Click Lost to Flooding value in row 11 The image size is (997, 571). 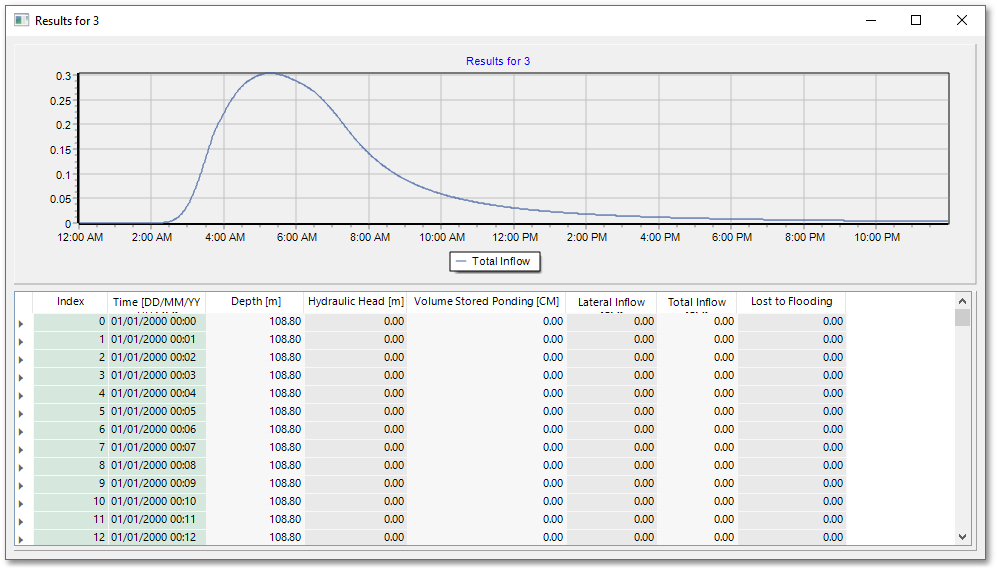point(791,519)
